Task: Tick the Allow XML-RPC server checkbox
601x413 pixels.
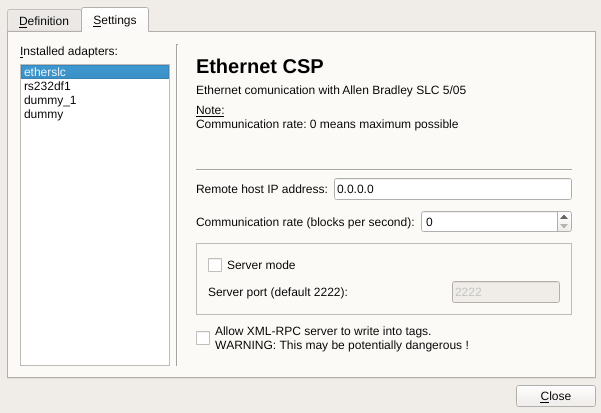Action: coord(203,338)
